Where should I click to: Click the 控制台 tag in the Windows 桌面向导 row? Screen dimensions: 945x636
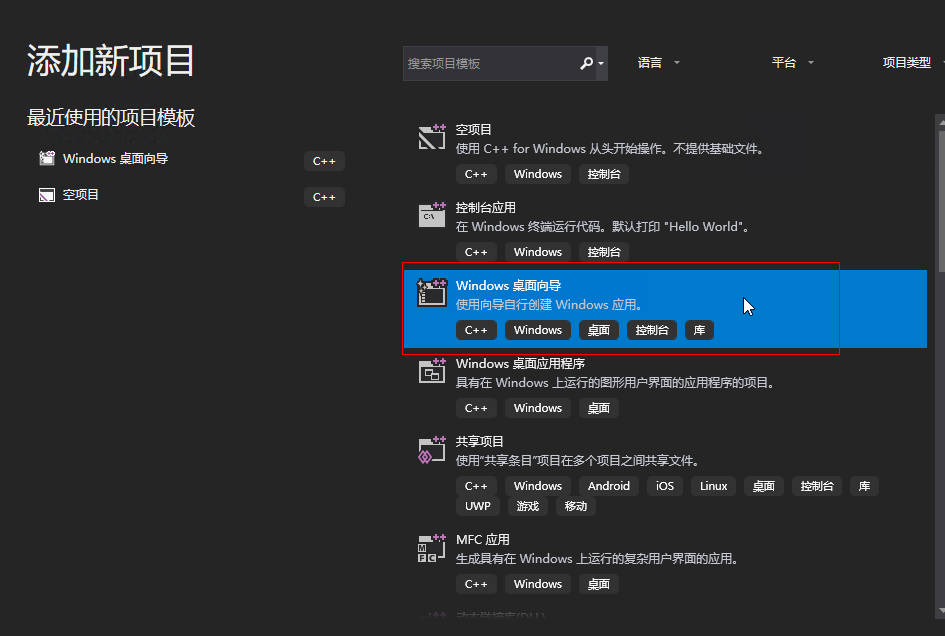pos(651,330)
